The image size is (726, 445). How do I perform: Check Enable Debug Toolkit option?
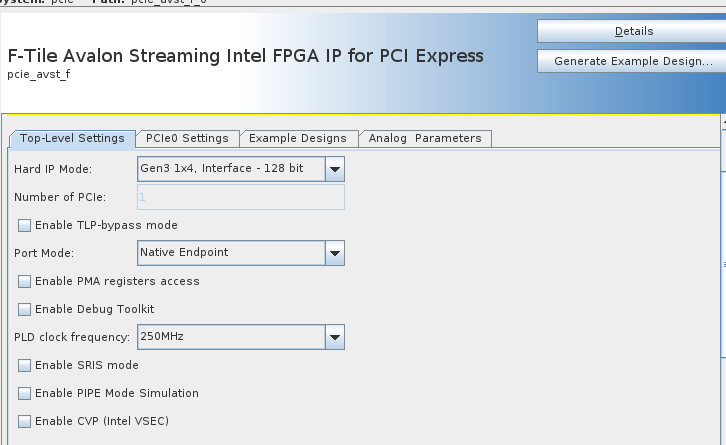(x=25, y=309)
